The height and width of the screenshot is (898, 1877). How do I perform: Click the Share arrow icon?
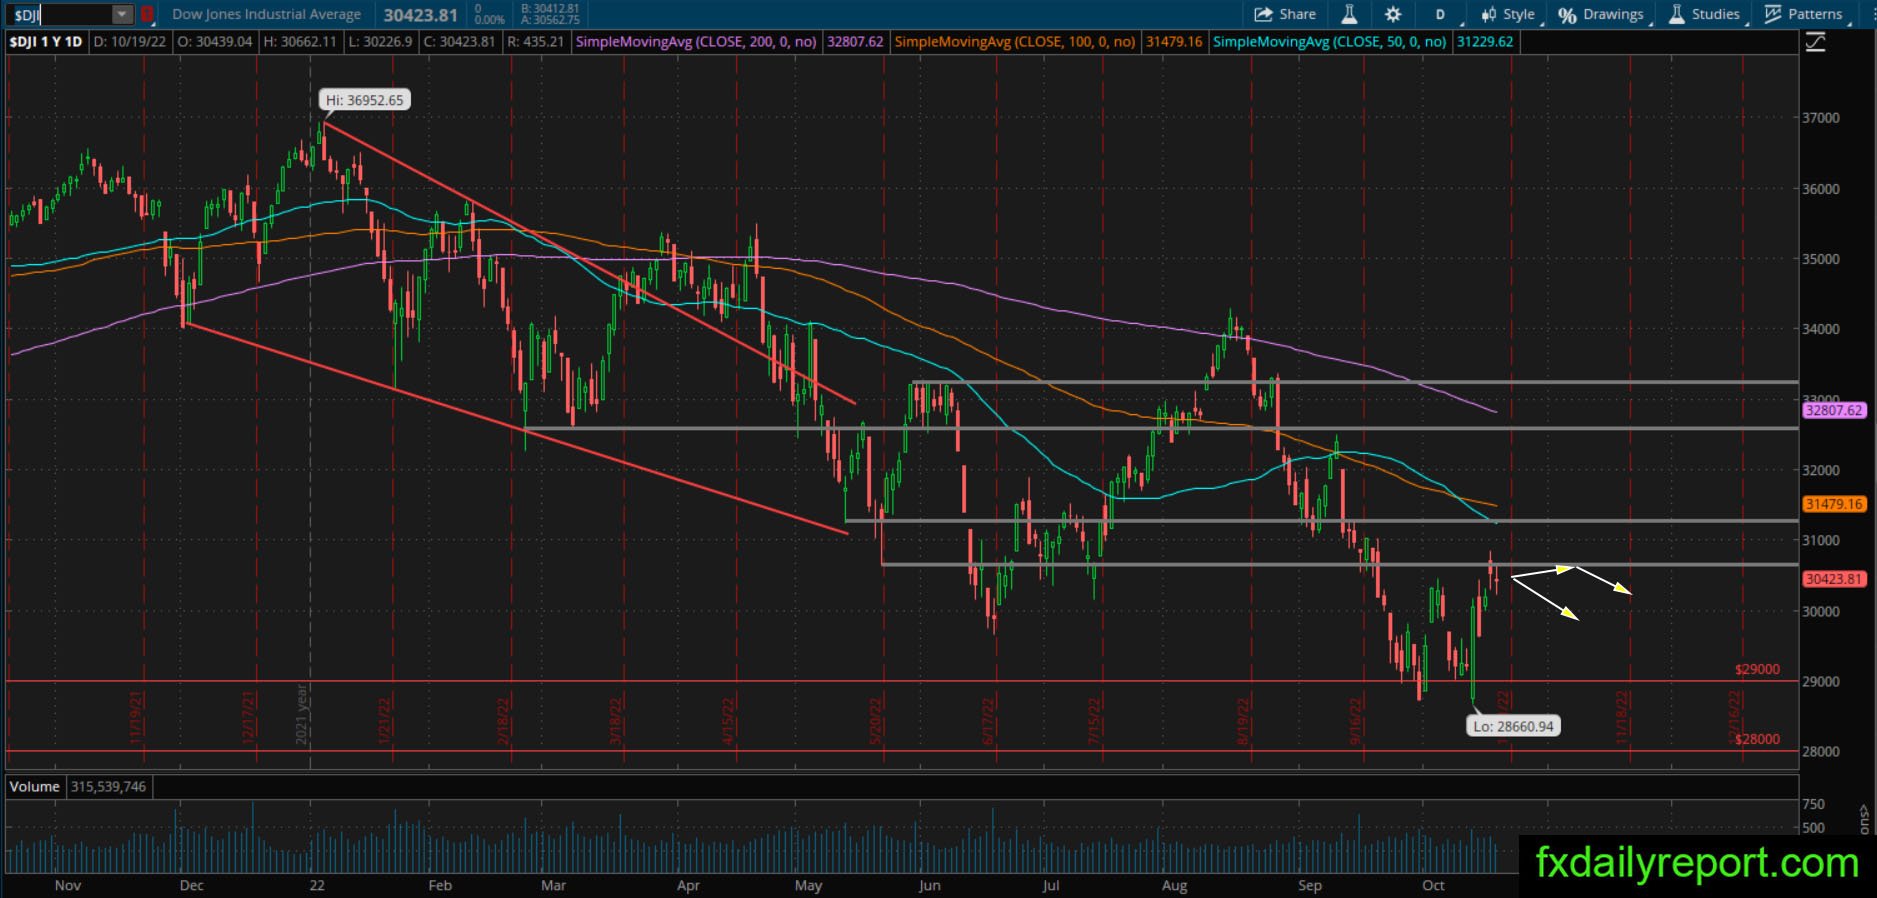(1263, 14)
